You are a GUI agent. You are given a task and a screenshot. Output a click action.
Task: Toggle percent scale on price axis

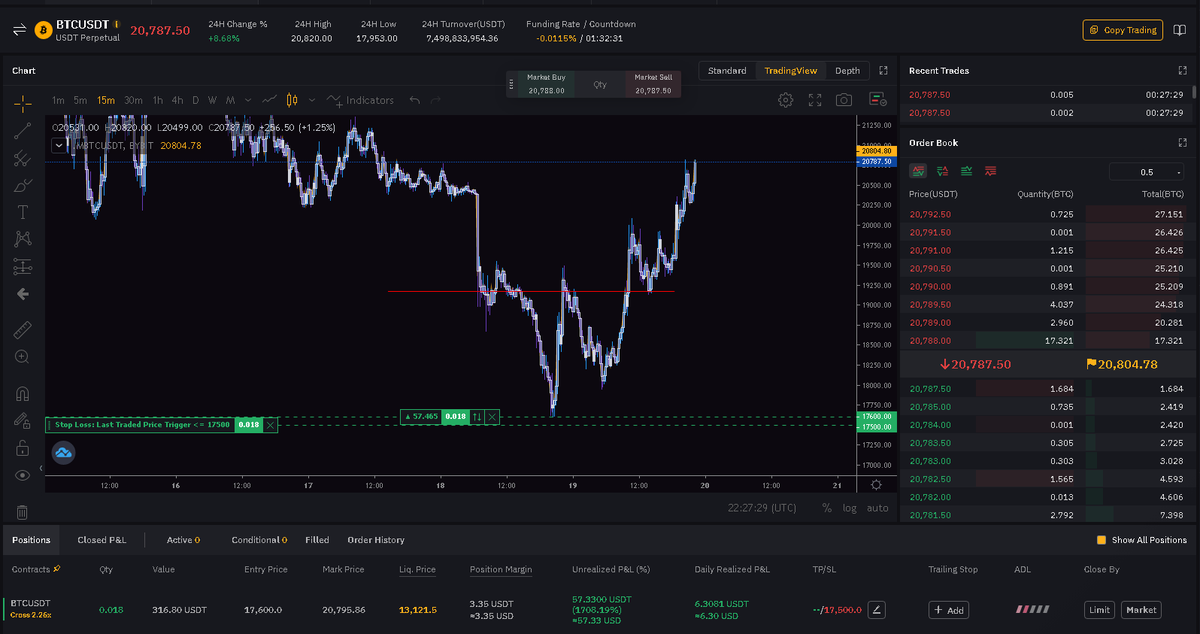point(827,508)
